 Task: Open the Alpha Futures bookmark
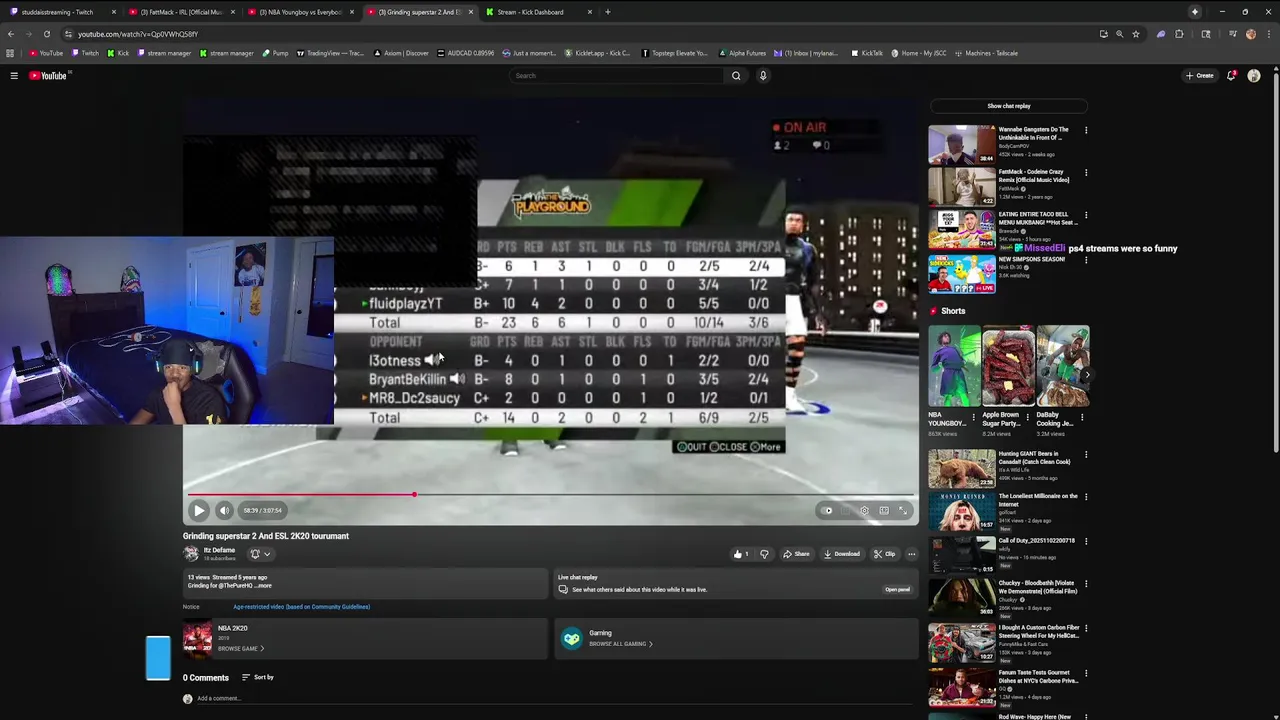pyautogui.click(x=743, y=53)
